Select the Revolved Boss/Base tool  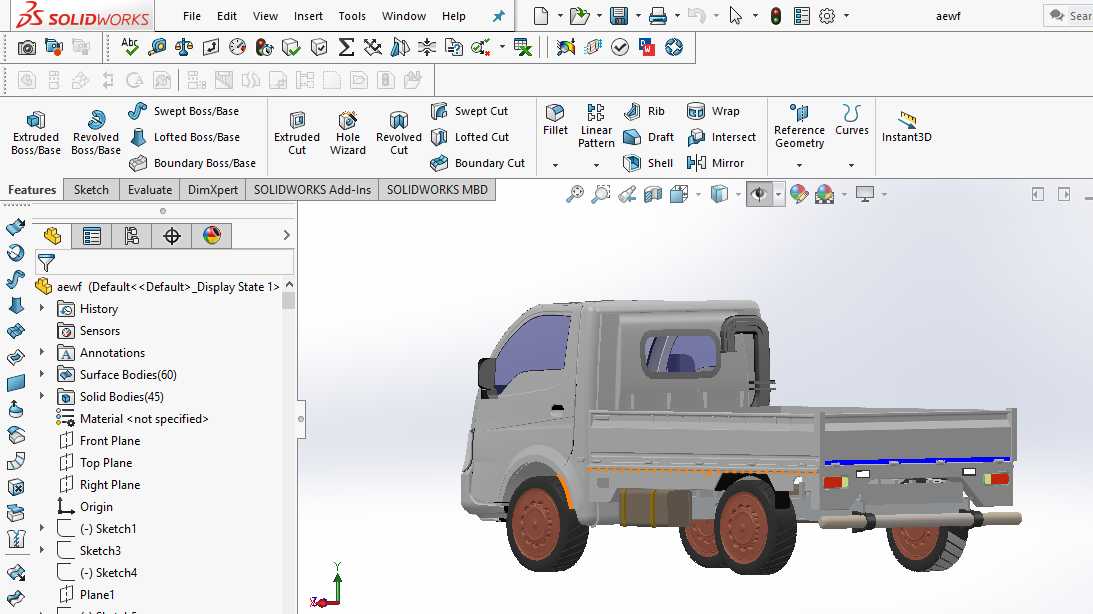[95, 132]
